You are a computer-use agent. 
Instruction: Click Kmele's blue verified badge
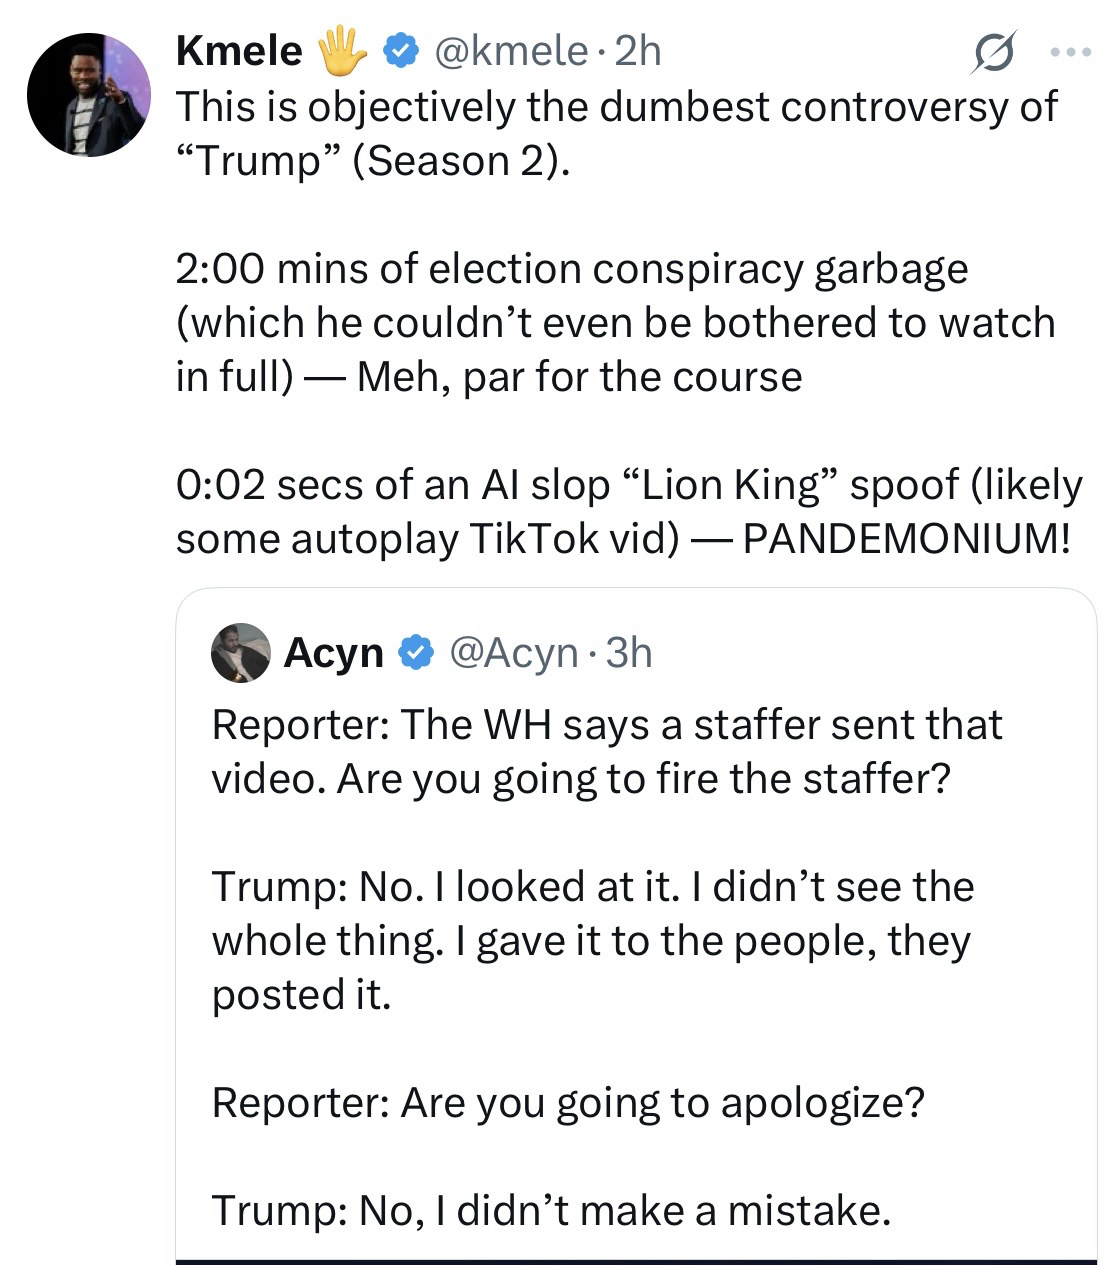pos(402,50)
